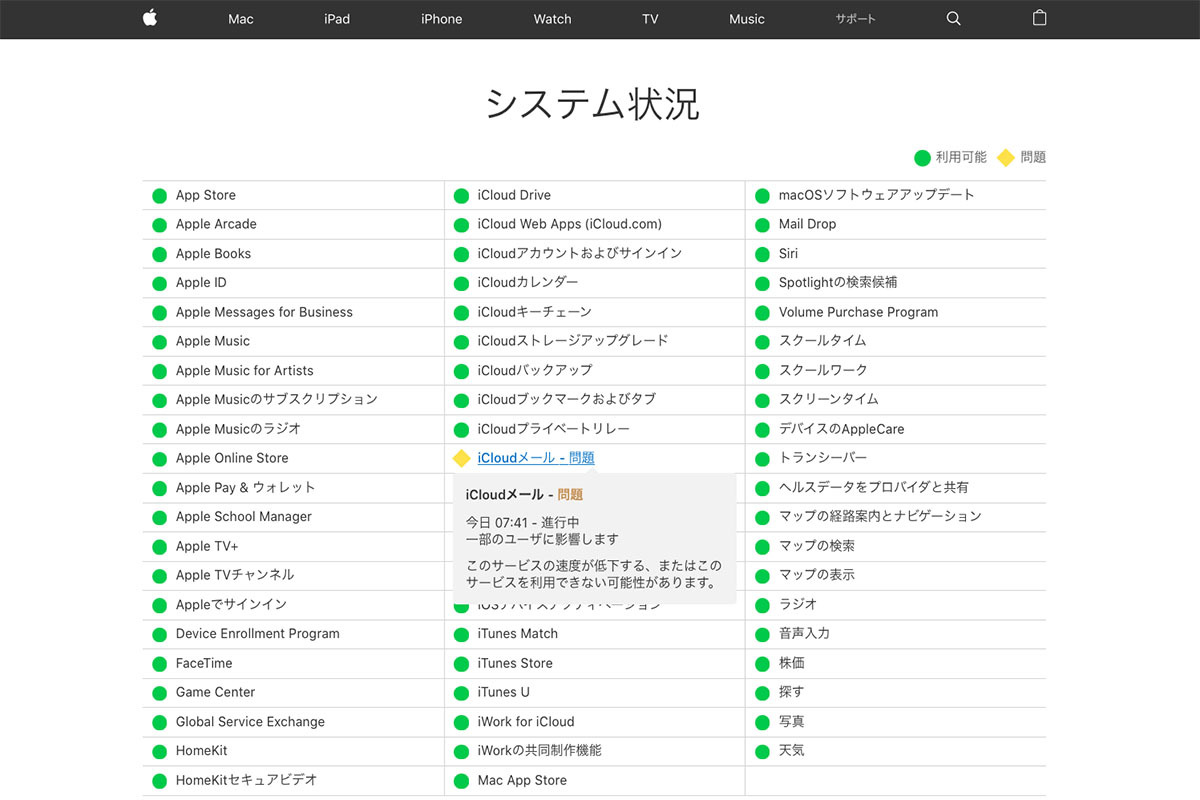Open the Mac menu item

tap(241, 19)
